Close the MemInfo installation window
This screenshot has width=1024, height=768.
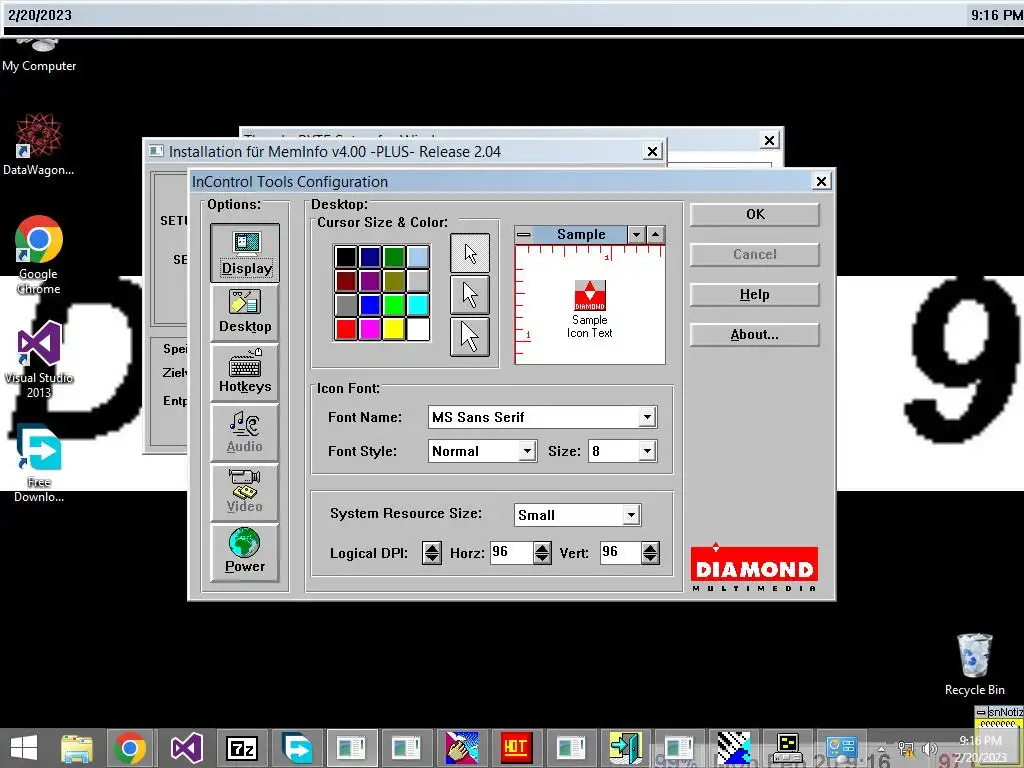pos(652,152)
